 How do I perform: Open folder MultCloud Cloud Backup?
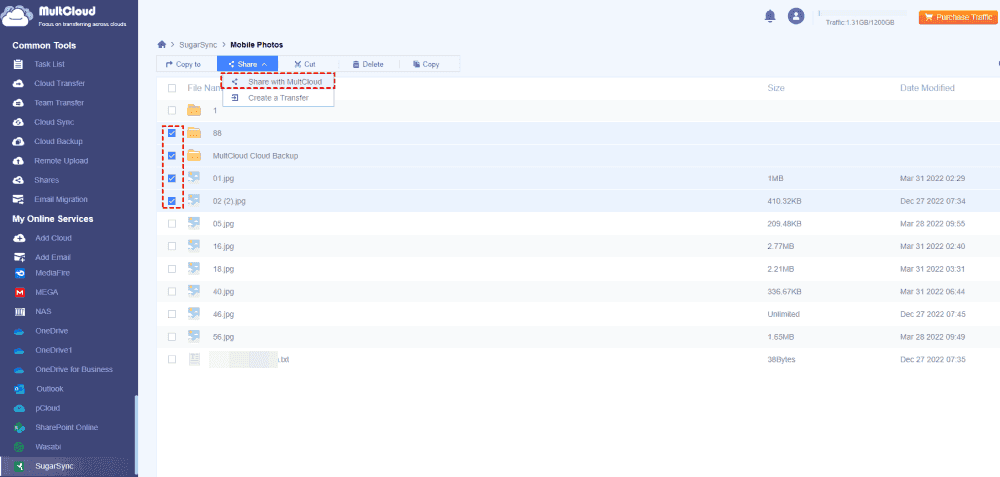click(255, 156)
